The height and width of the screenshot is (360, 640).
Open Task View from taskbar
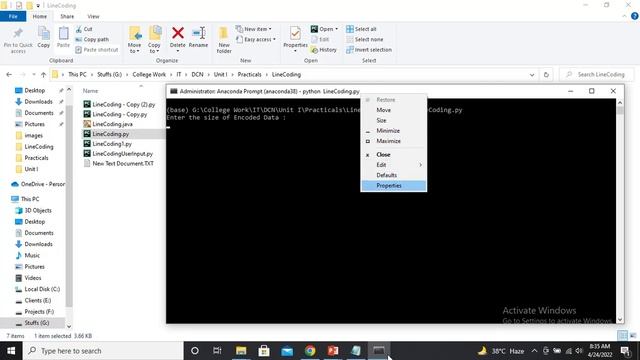217,351
